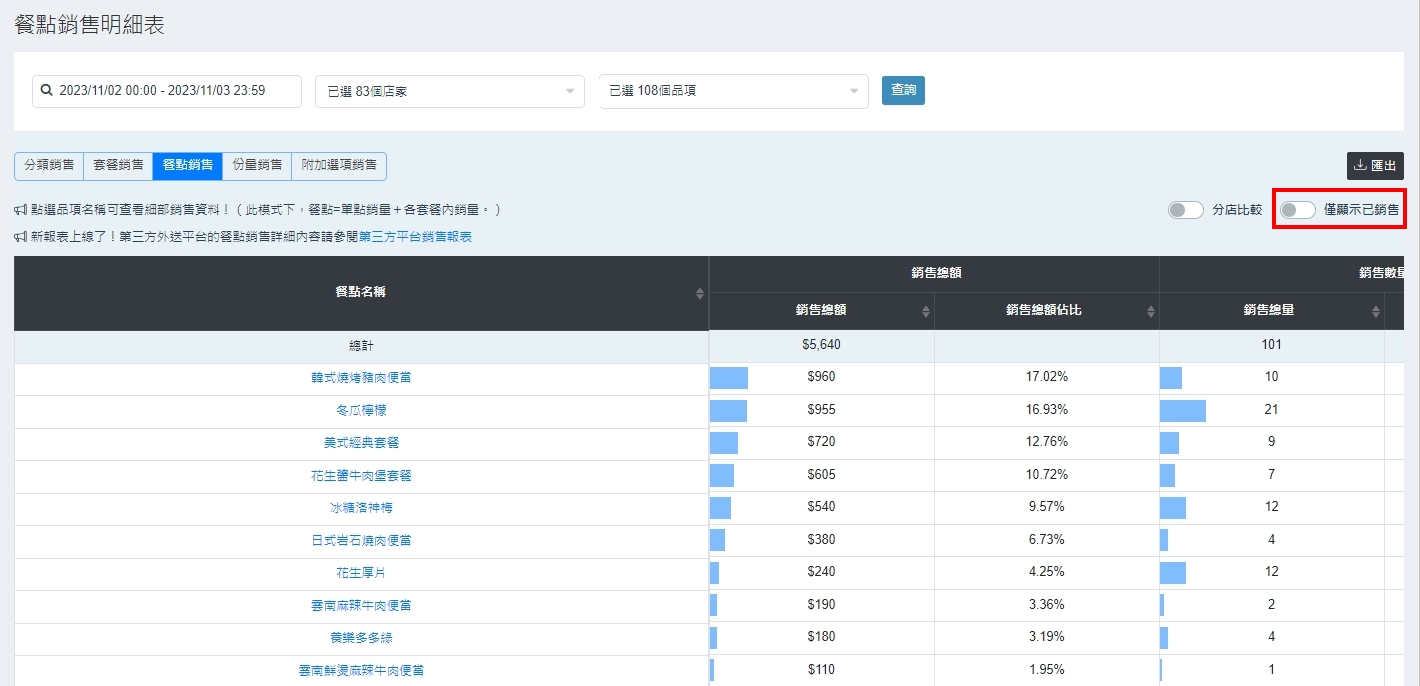Click sort icon on 餐點名稱 column header
Image resolution: width=1420 pixels, height=686 pixels.
click(699, 293)
